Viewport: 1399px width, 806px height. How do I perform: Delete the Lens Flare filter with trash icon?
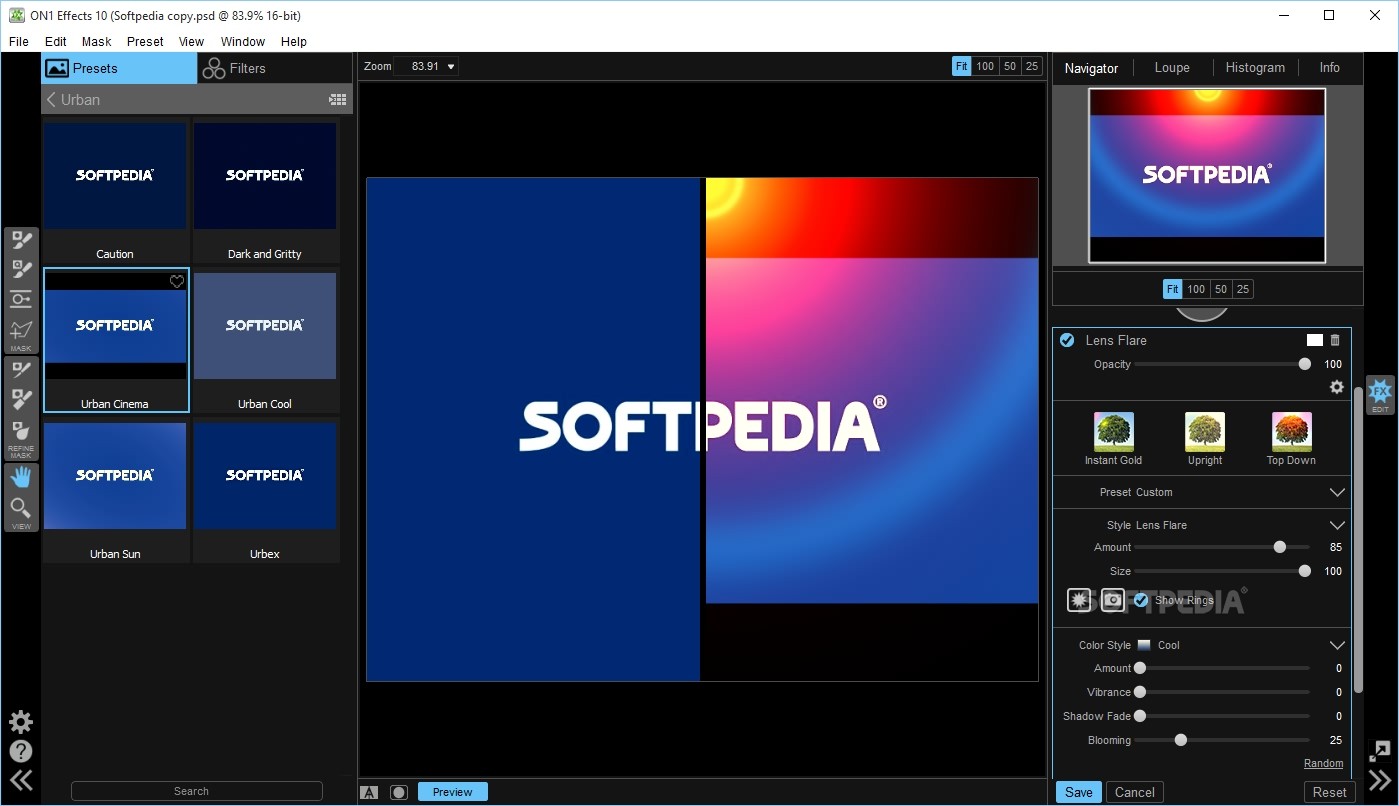1335,340
